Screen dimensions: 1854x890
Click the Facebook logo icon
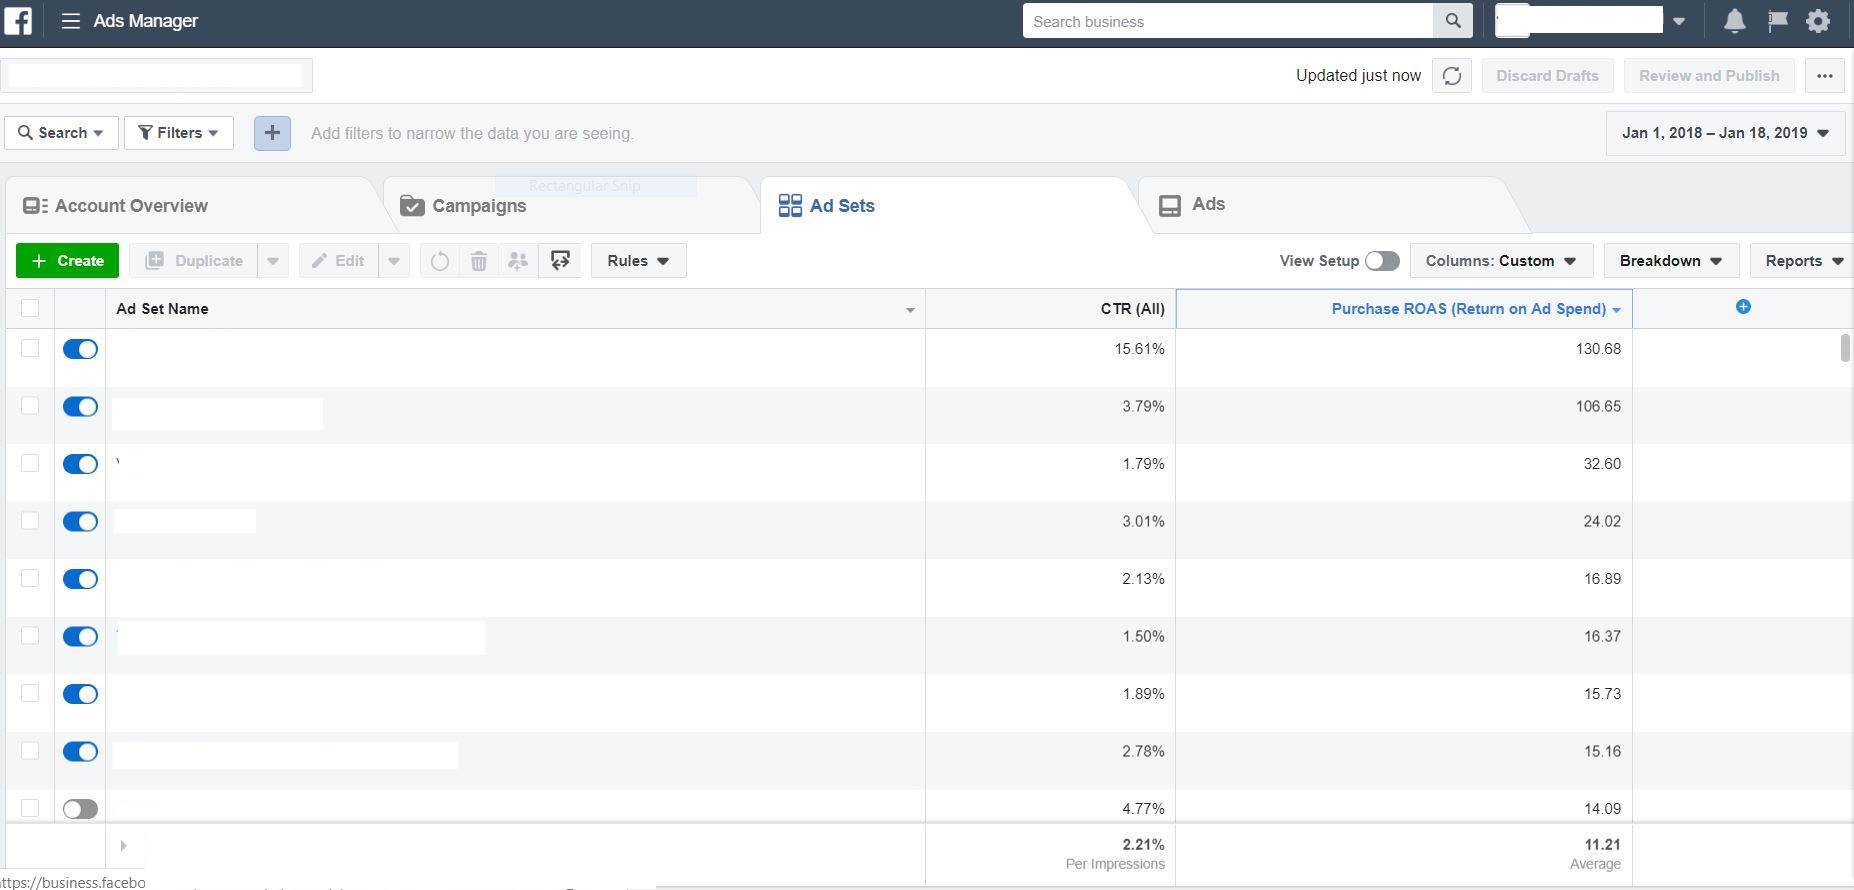point(18,21)
